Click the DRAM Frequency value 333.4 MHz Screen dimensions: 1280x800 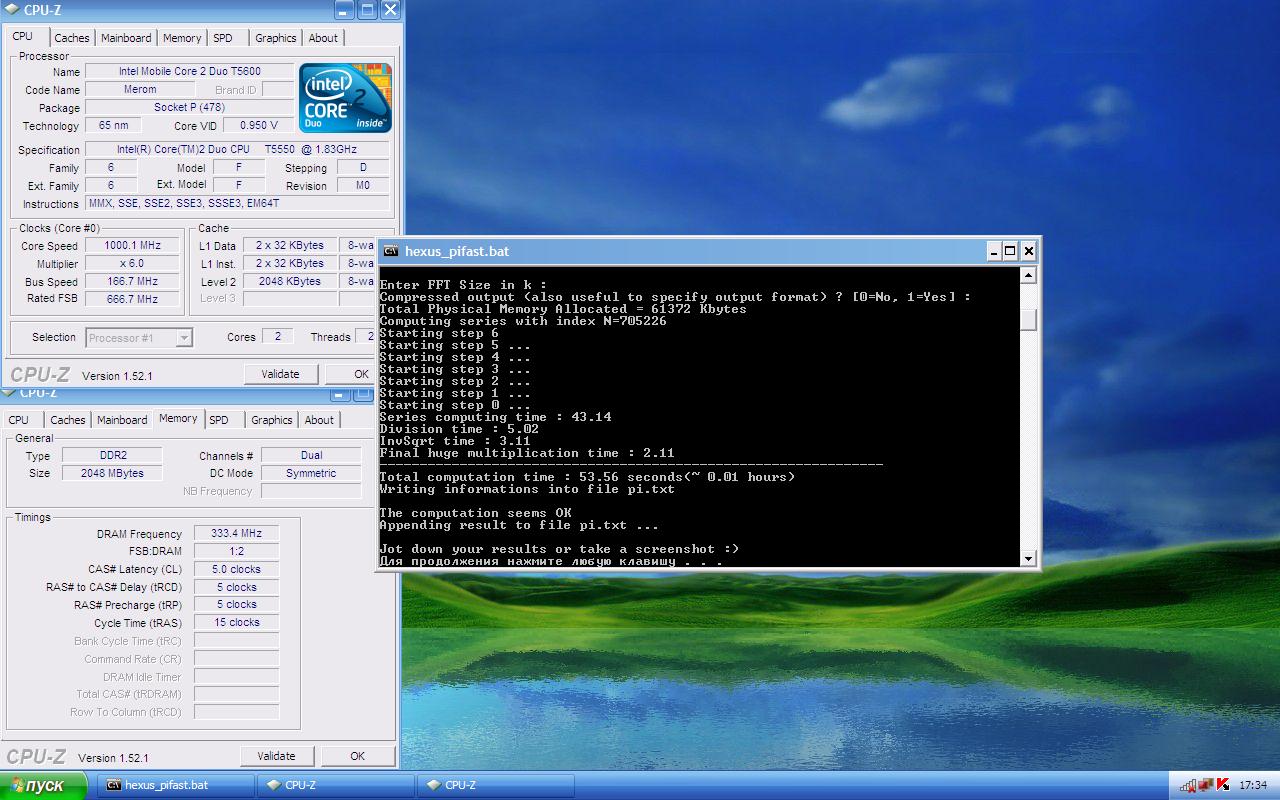click(x=237, y=534)
